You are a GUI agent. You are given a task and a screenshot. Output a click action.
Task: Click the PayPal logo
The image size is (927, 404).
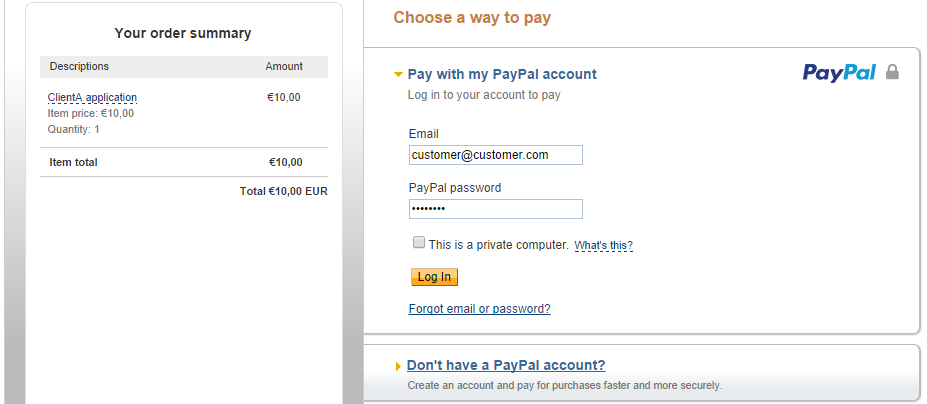click(839, 73)
